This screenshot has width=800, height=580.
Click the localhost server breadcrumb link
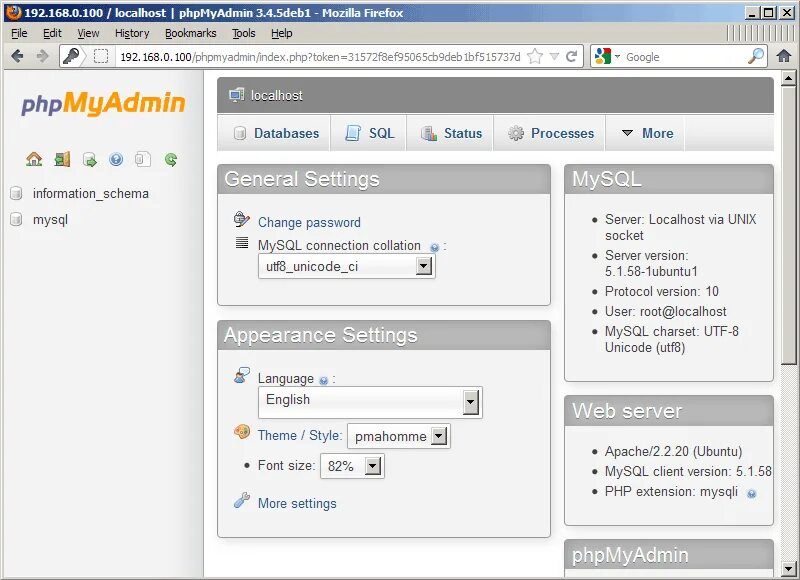click(x=276, y=95)
